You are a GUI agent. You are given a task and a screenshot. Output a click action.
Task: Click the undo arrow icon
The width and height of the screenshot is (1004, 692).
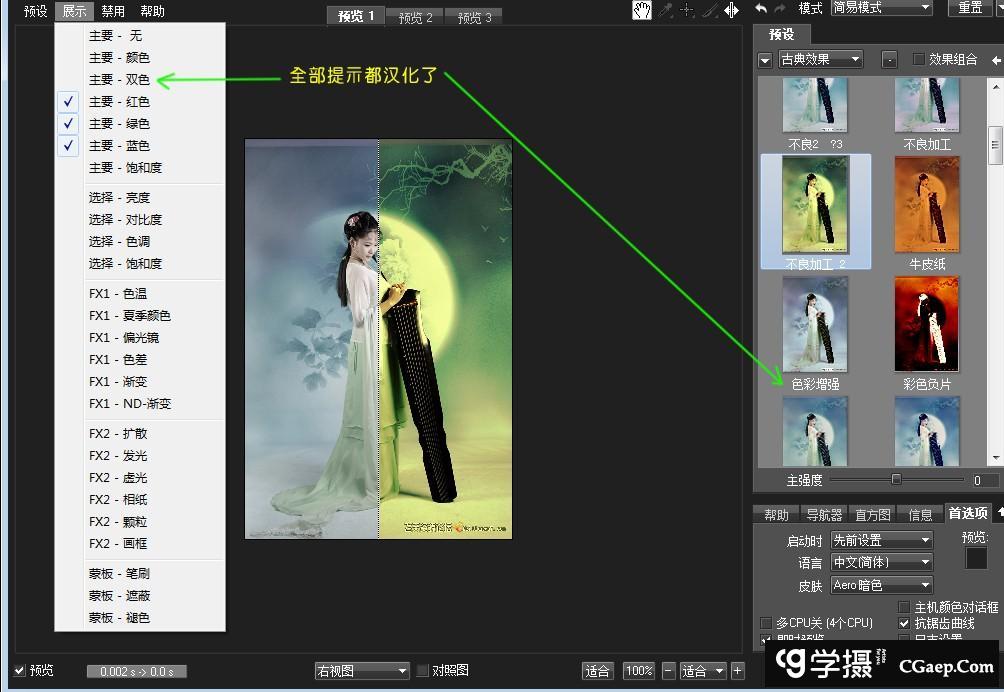pos(761,8)
